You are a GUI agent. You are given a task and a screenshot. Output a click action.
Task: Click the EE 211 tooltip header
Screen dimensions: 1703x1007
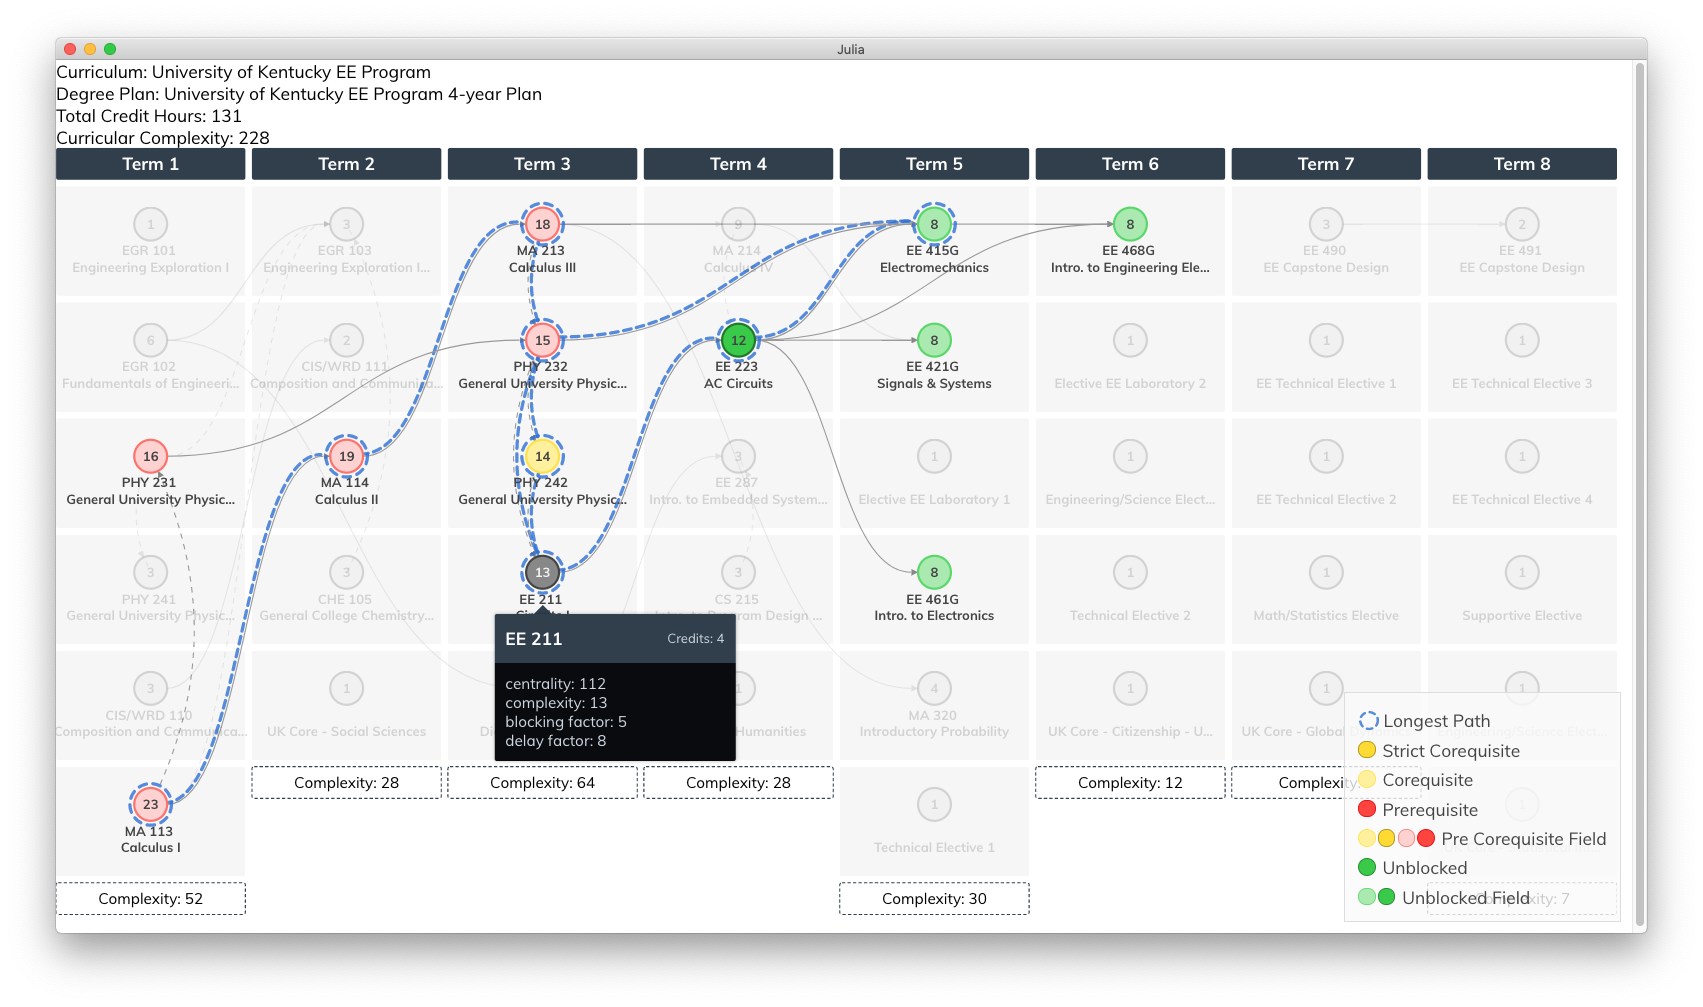[x=615, y=639]
